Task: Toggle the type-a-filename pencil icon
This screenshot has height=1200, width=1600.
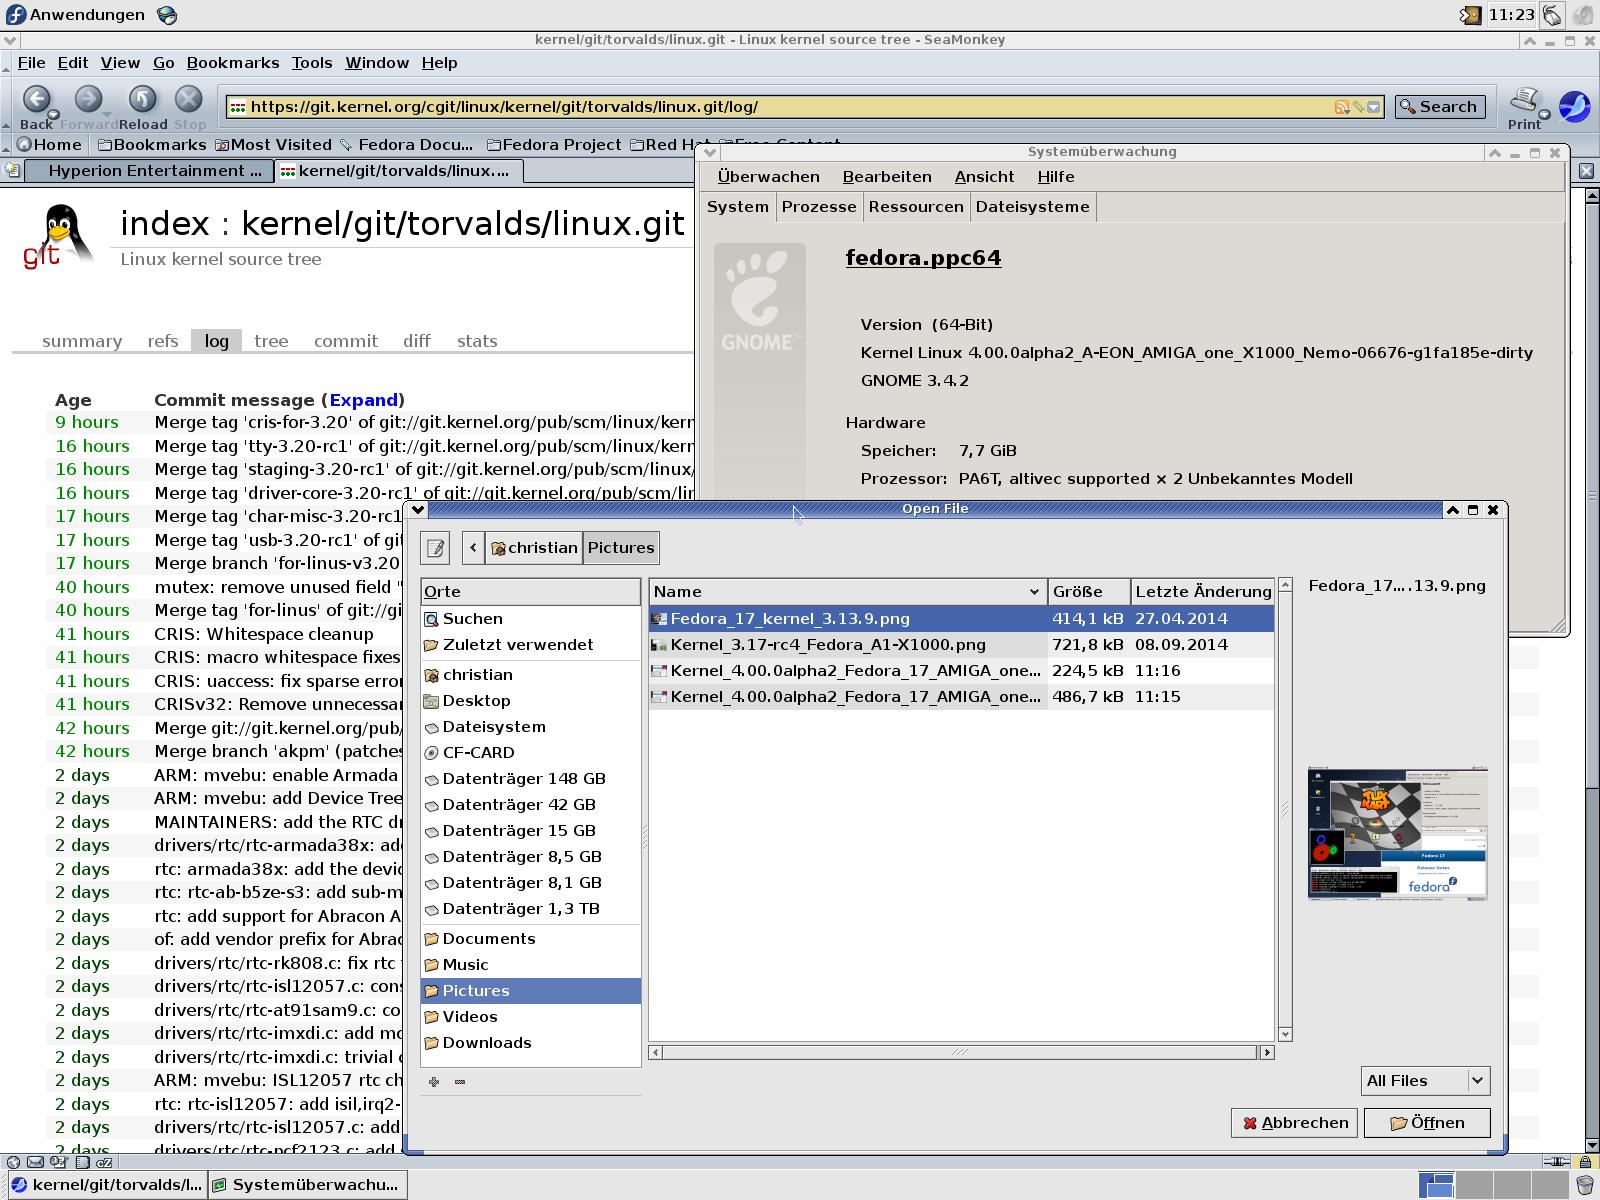Action: pyautogui.click(x=435, y=548)
